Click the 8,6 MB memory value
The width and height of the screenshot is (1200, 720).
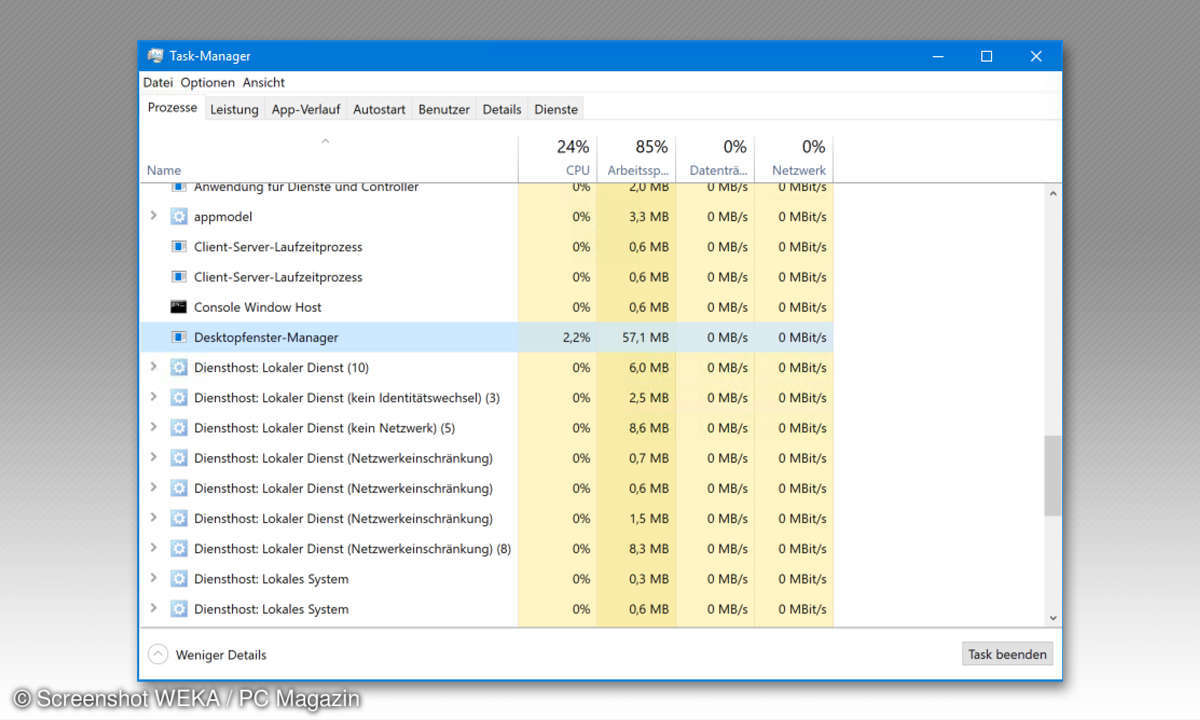650,428
